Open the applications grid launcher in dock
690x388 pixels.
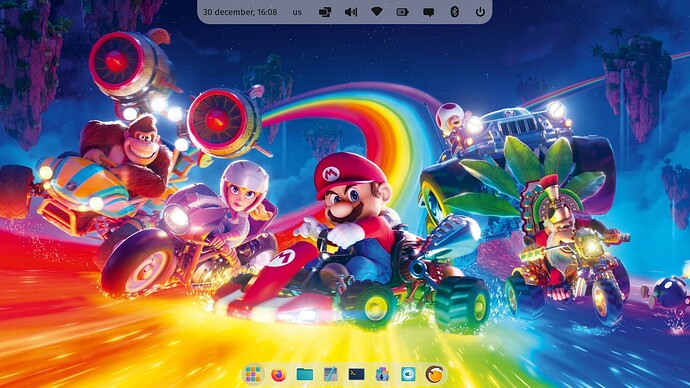coord(253,374)
